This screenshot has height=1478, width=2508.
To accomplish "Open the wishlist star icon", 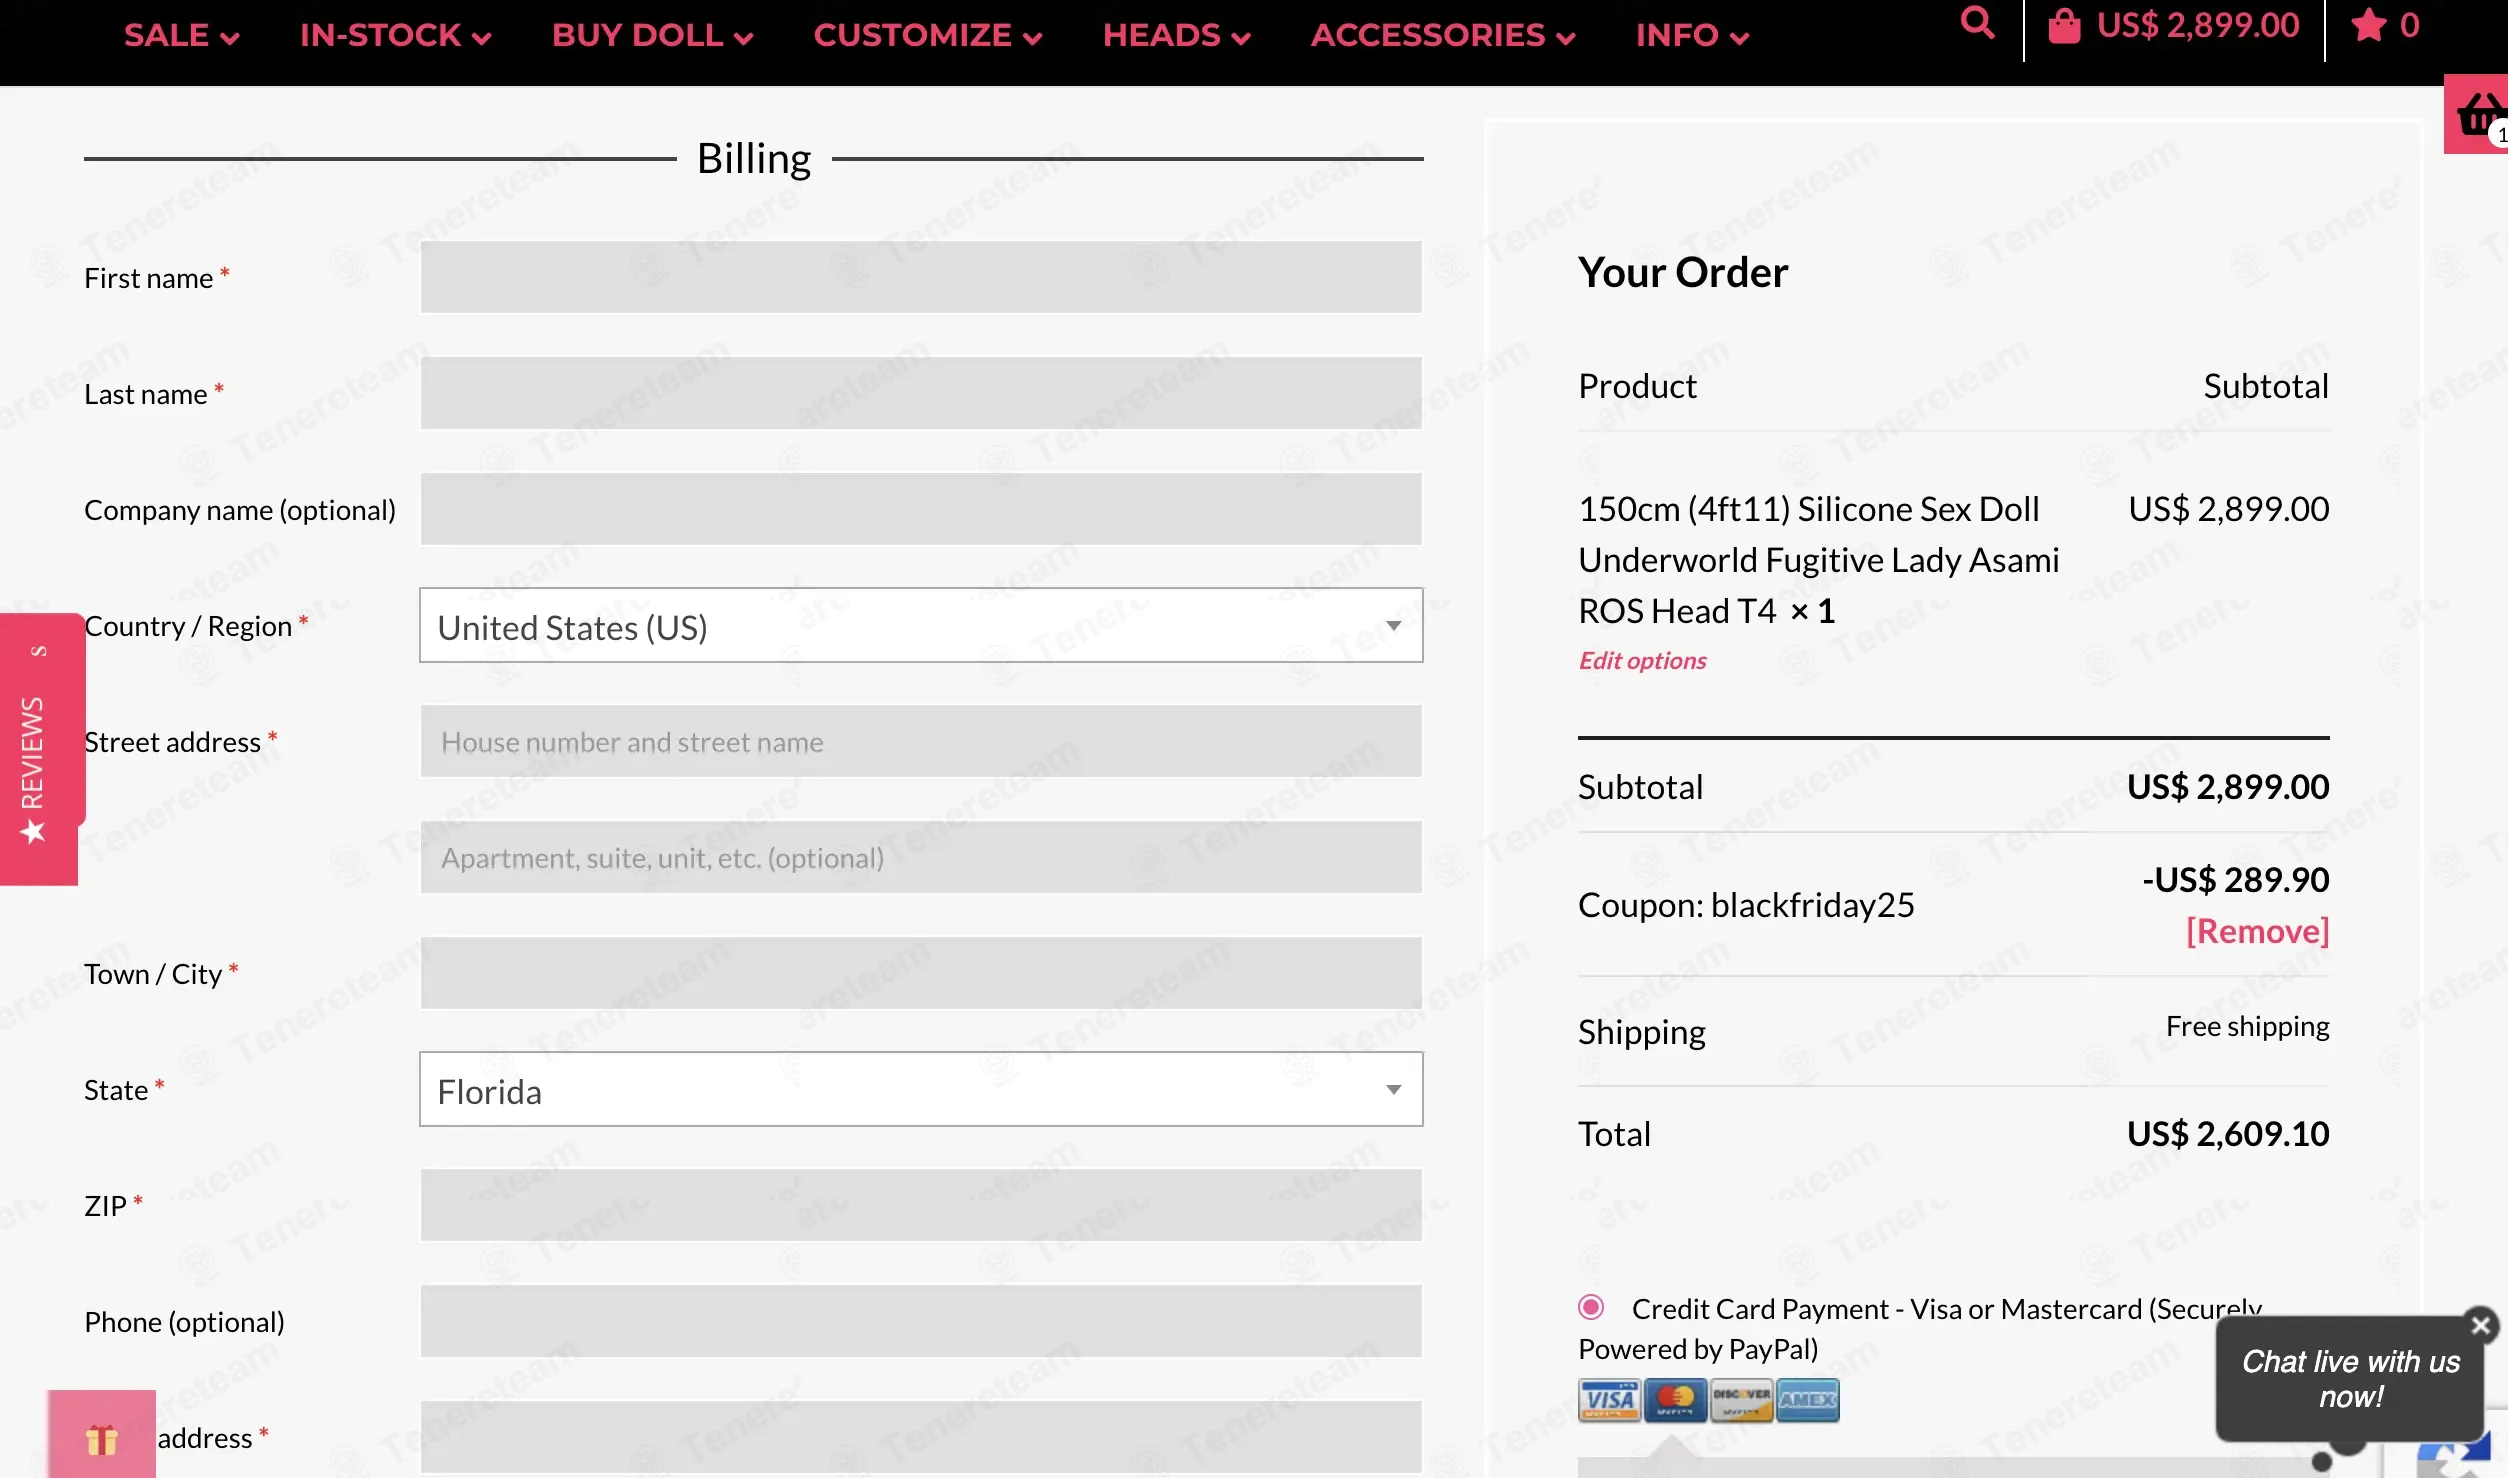I will tap(2368, 25).
